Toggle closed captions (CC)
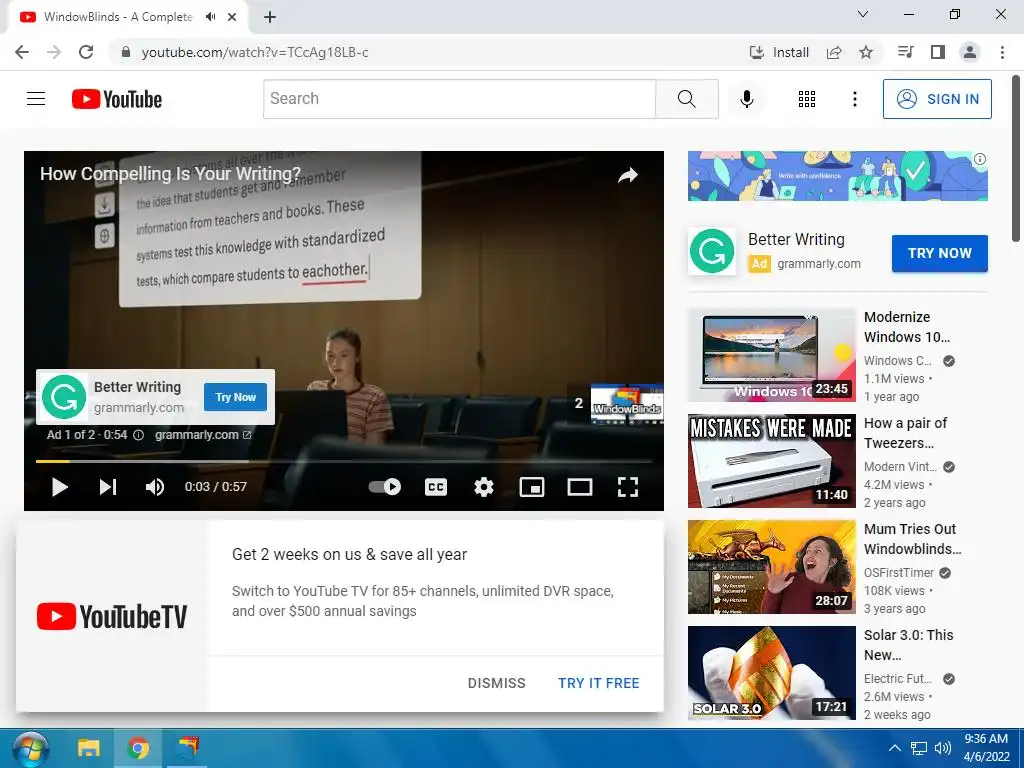The width and height of the screenshot is (1024, 768). [436, 487]
